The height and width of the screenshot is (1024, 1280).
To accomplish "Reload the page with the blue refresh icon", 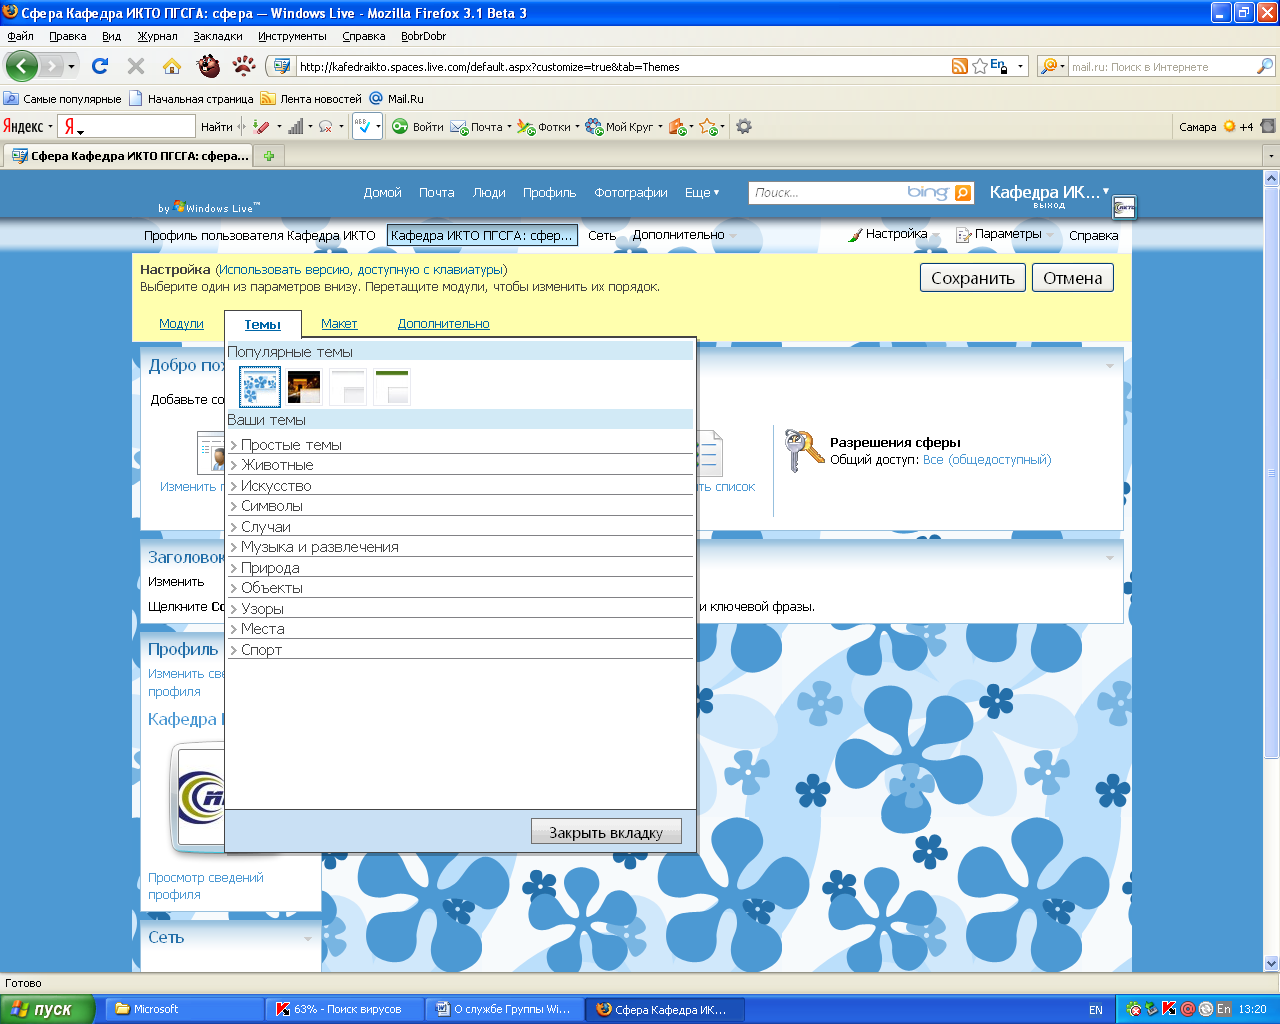I will pyautogui.click(x=100, y=66).
